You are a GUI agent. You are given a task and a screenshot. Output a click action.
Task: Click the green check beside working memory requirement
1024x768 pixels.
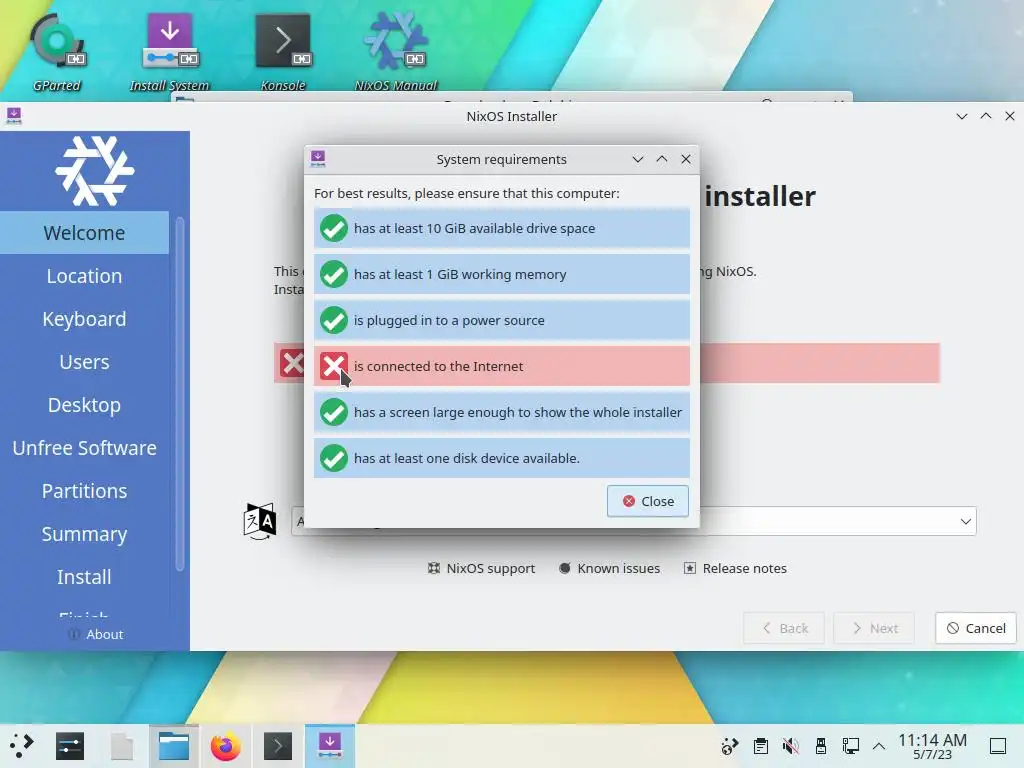(x=334, y=274)
